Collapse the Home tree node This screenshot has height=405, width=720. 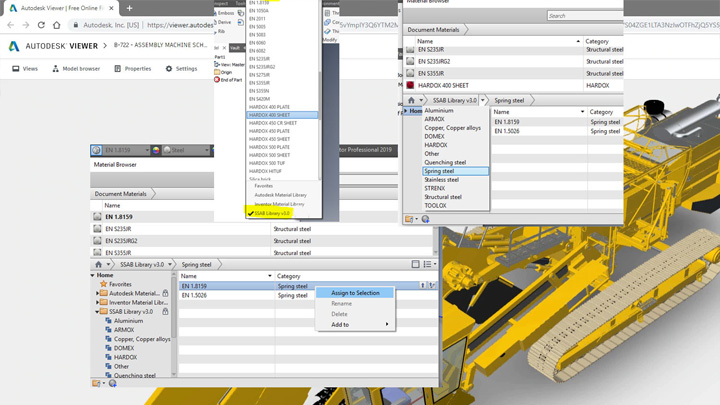point(93,275)
